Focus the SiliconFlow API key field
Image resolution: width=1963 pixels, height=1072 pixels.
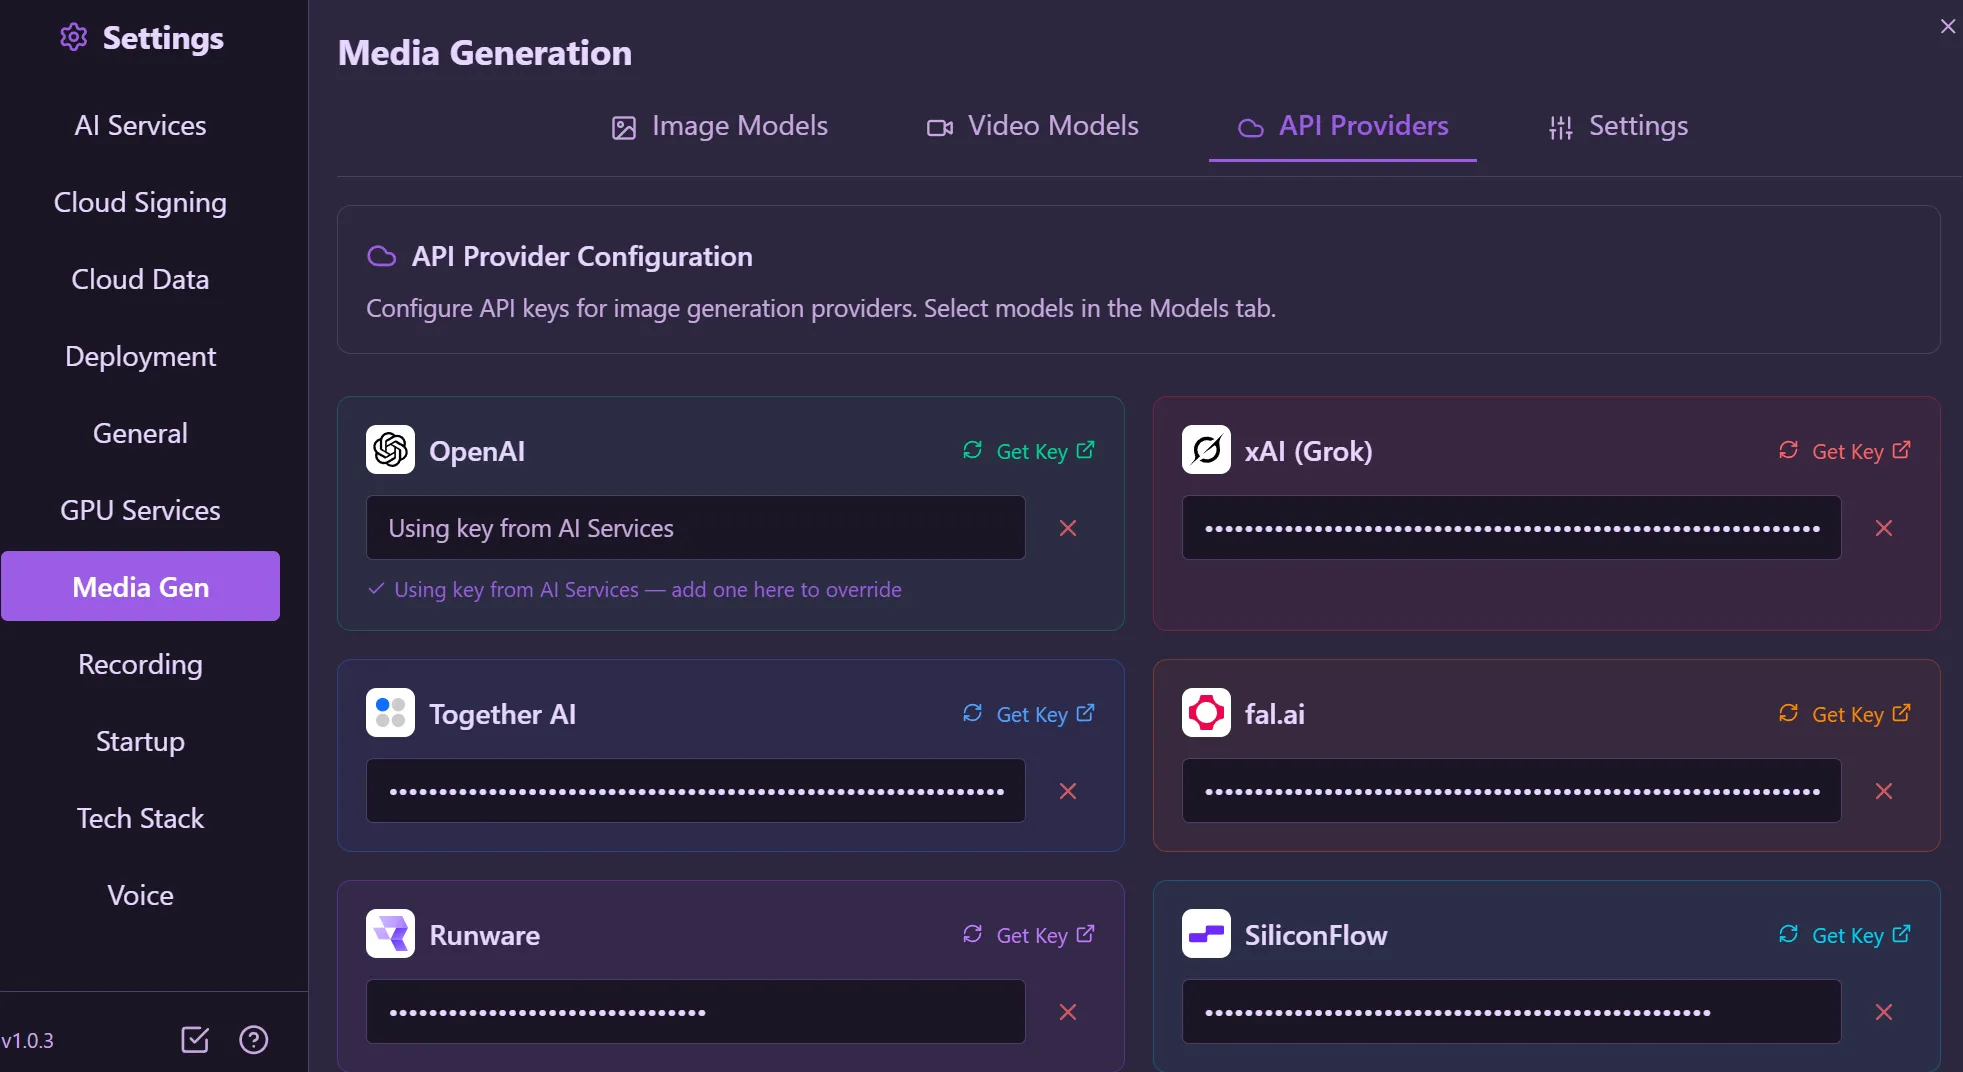coord(1511,1012)
